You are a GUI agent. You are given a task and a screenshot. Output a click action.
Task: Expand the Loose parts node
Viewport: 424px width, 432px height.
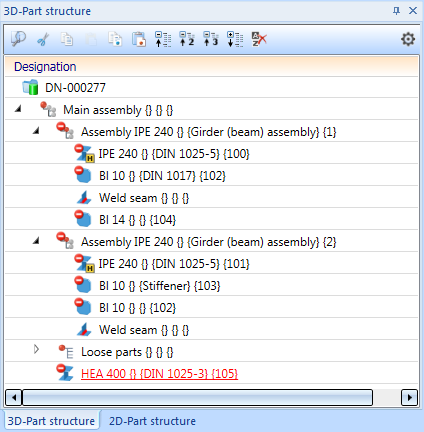click(36, 349)
